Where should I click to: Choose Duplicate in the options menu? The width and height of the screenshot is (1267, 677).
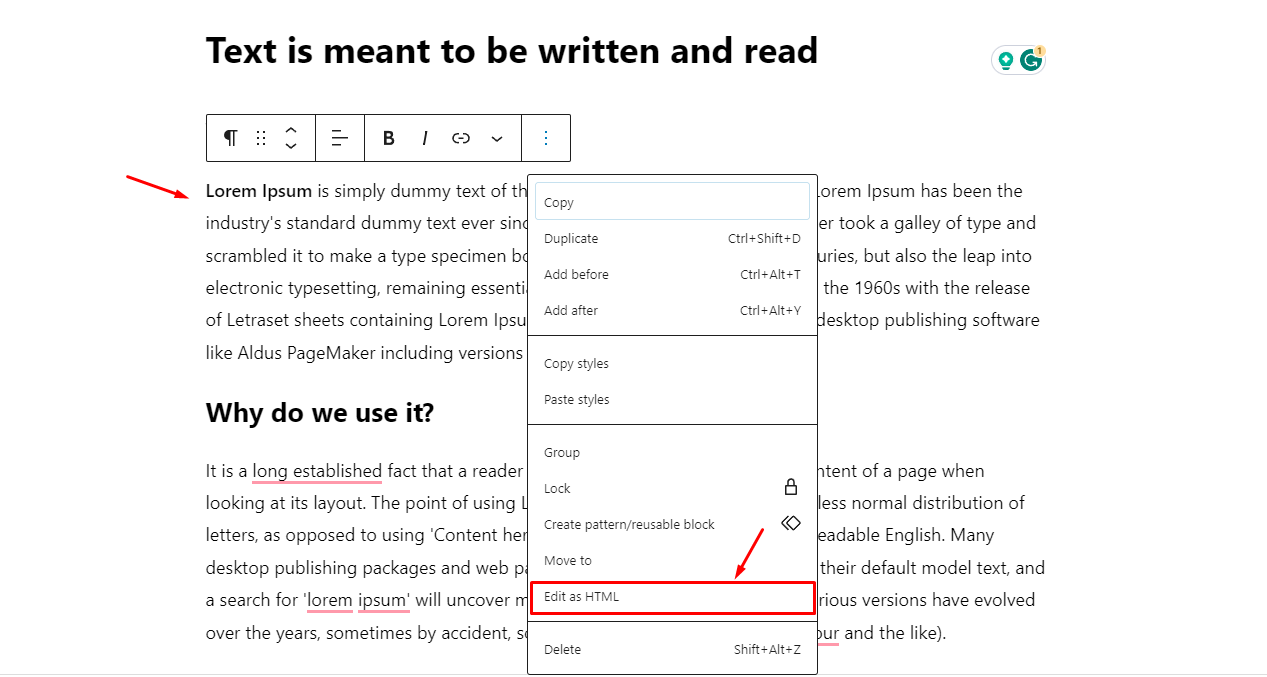coord(672,239)
